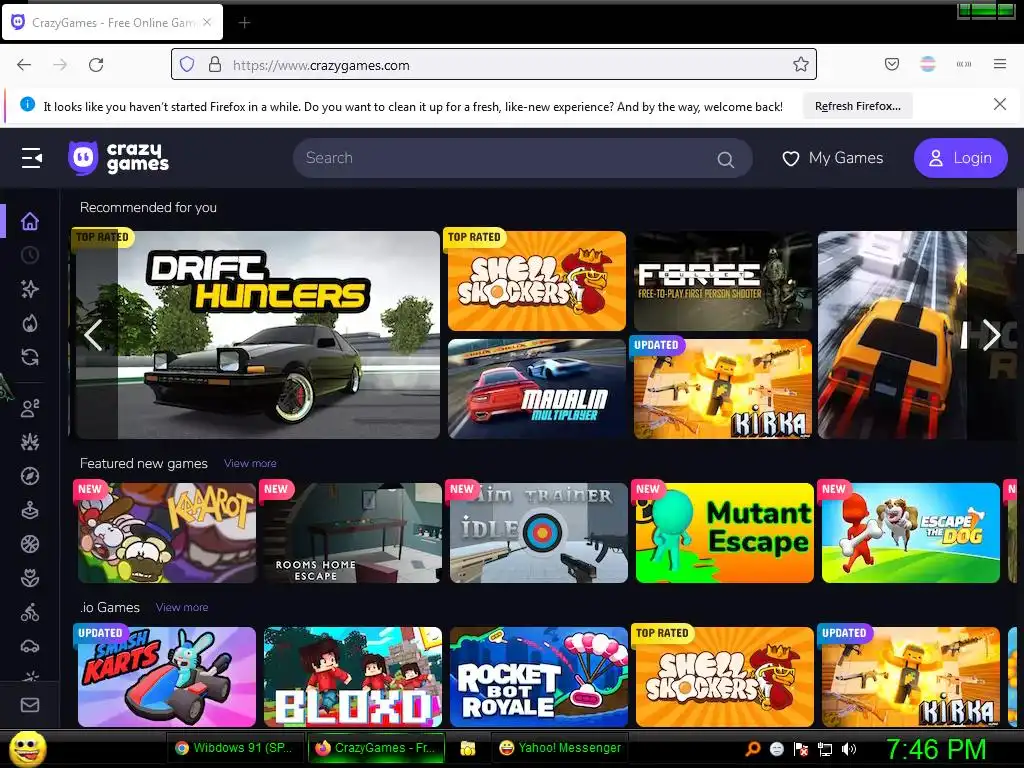Click the Login button
Viewport: 1024px width, 768px height.
tap(961, 158)
